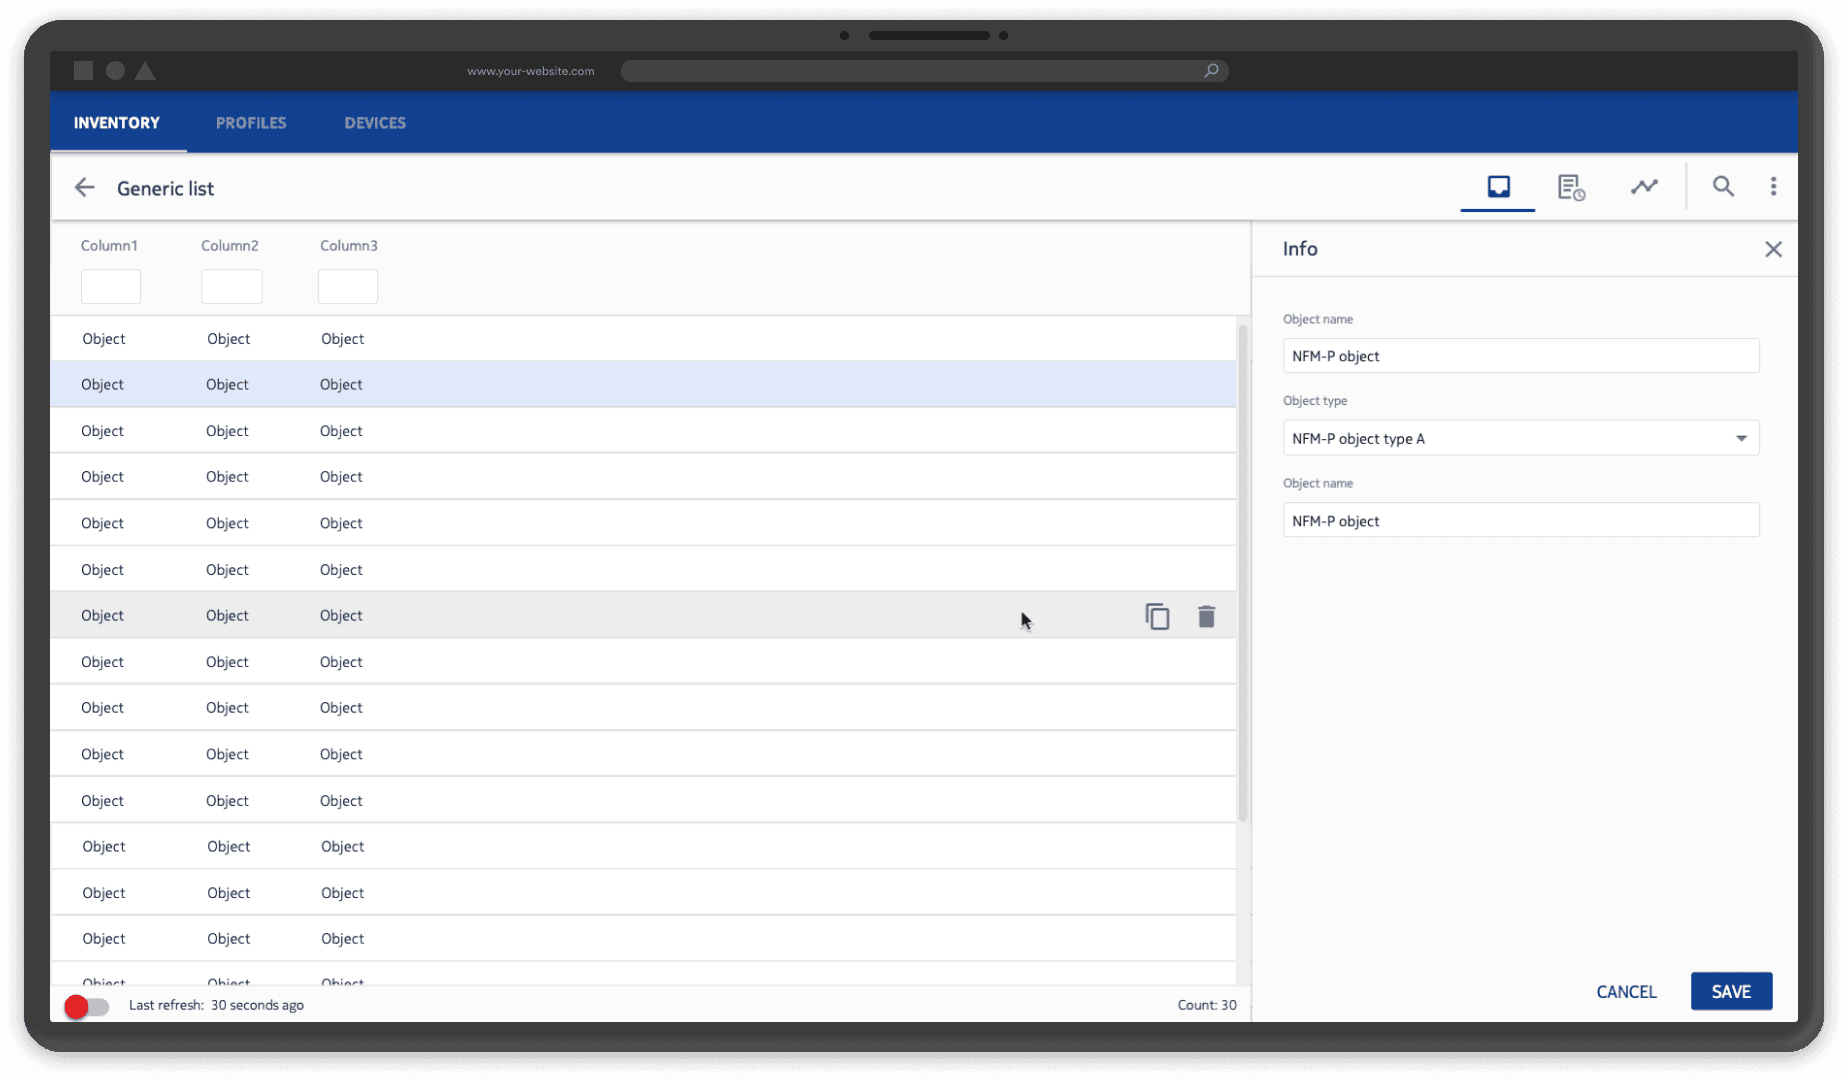Image resolution: width=1848 pixels, height=1080 pixels.
Task: Open the scheduled report log icon
Action: point(1571,186)
